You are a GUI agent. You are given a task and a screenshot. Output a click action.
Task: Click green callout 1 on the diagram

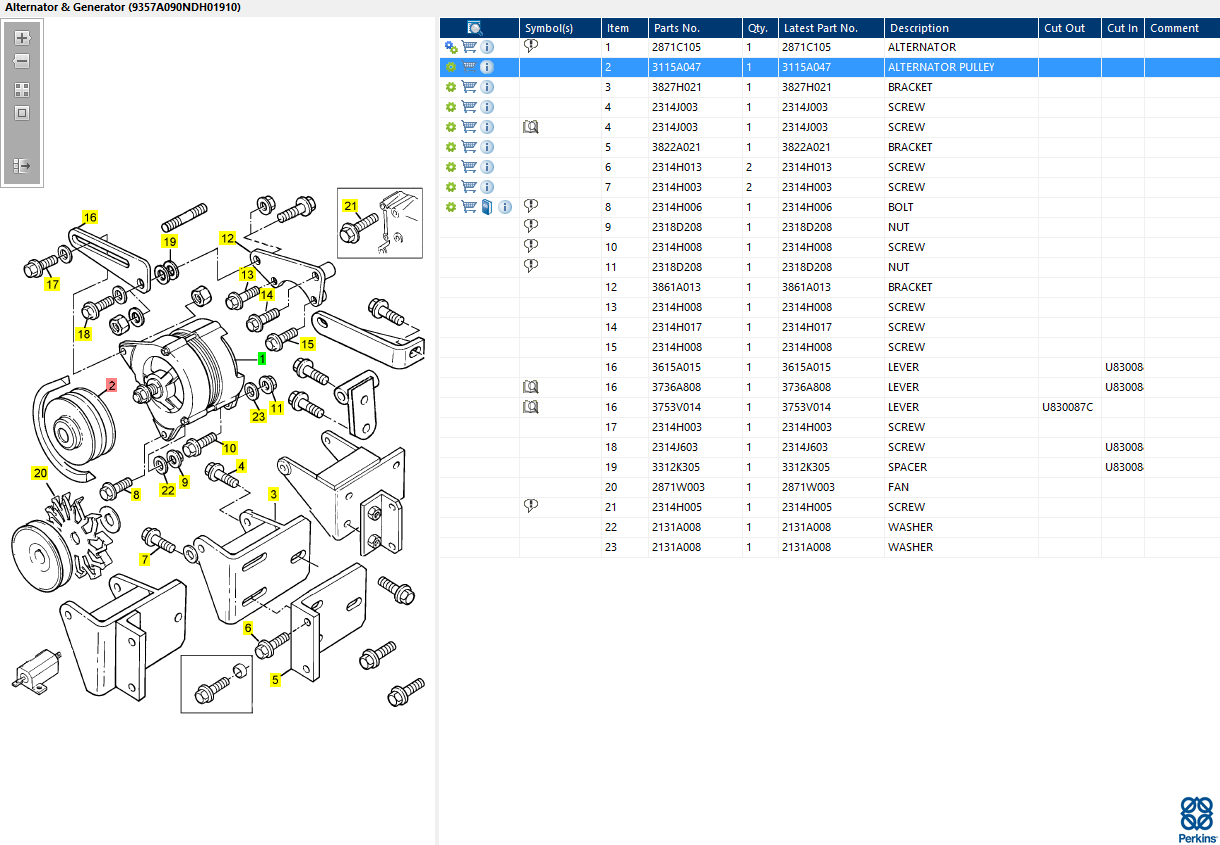(x=262, y=357)
